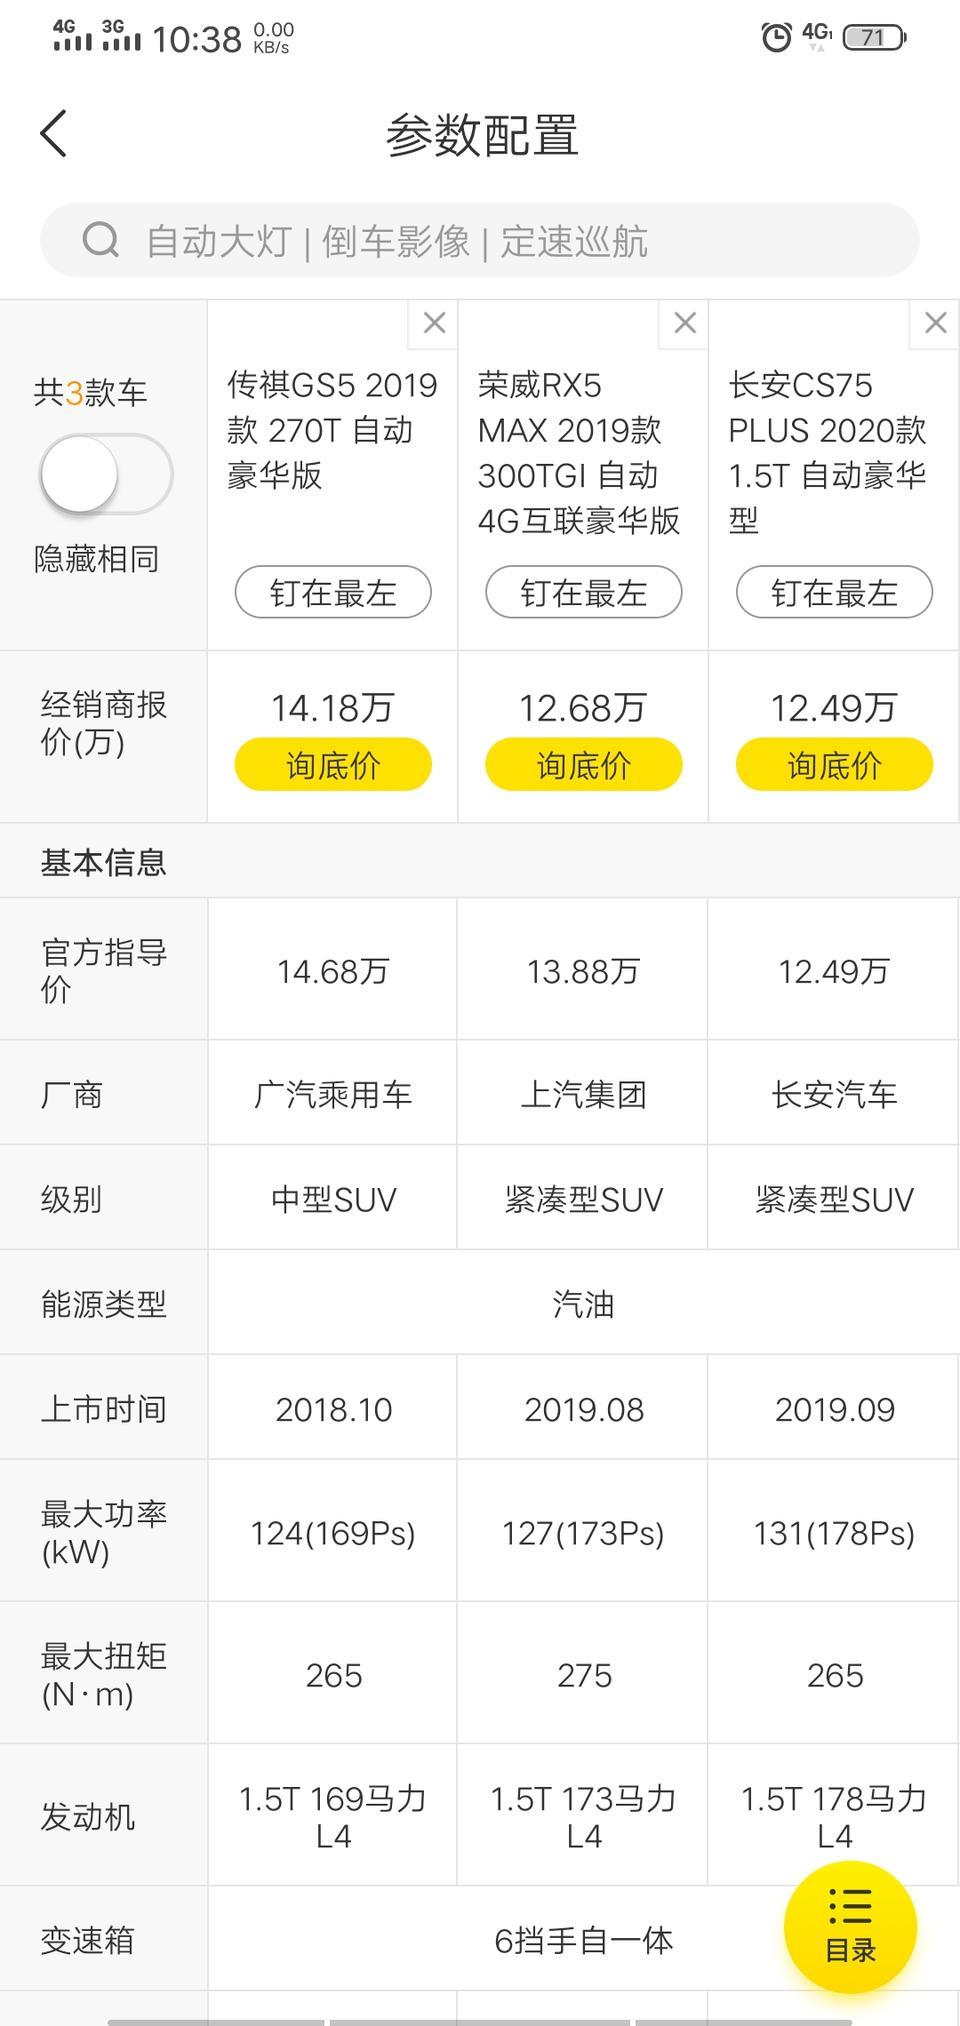Remove 长安CS75 PLUS column with X
The height and width of the screenshot is (2026, 960).
pyautogui.click(x=935, y=323)
